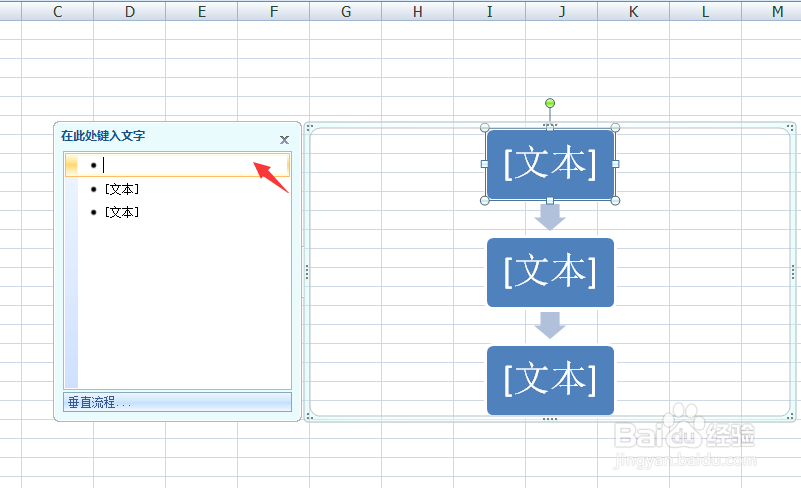Select column C header
Image resolution: width=801 pixels, height=488 pixels.
[x=57, y=11]
